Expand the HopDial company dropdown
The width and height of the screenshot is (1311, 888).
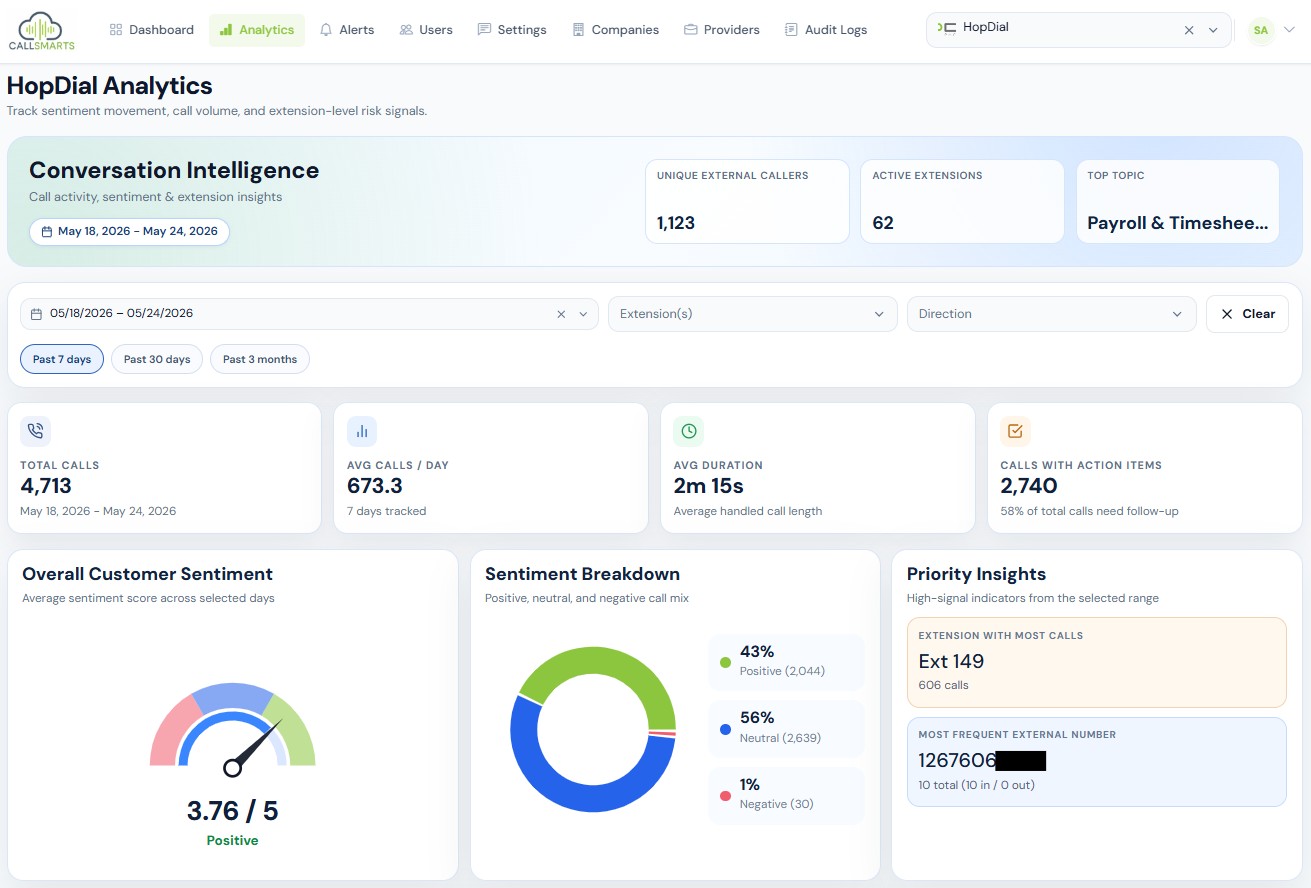tap(1213, 30)
